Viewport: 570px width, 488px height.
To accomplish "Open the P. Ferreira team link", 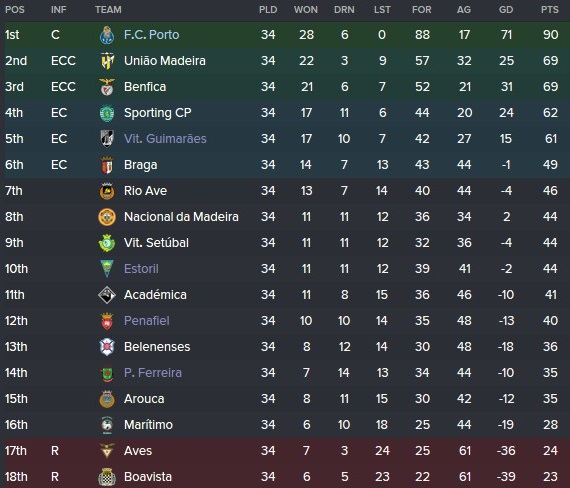I will pyautogui.click(x=153, y=373).
